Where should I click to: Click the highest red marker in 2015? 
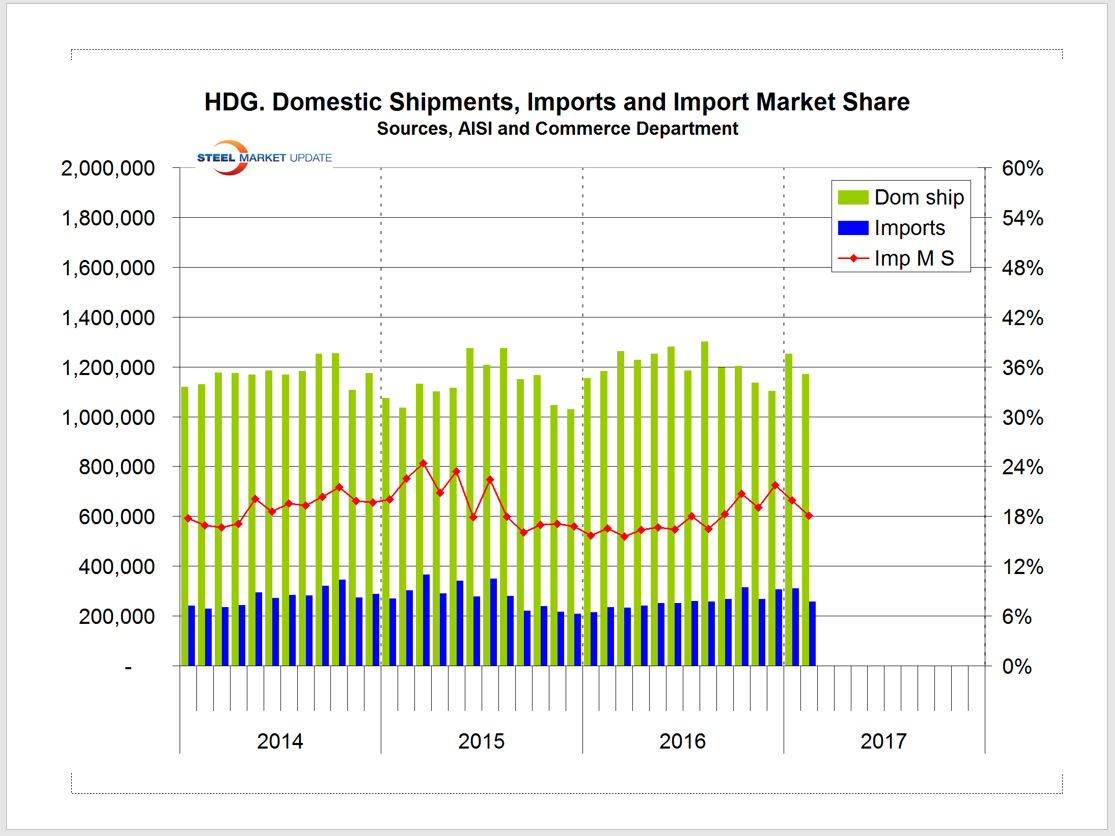click(x=423, y=463)
